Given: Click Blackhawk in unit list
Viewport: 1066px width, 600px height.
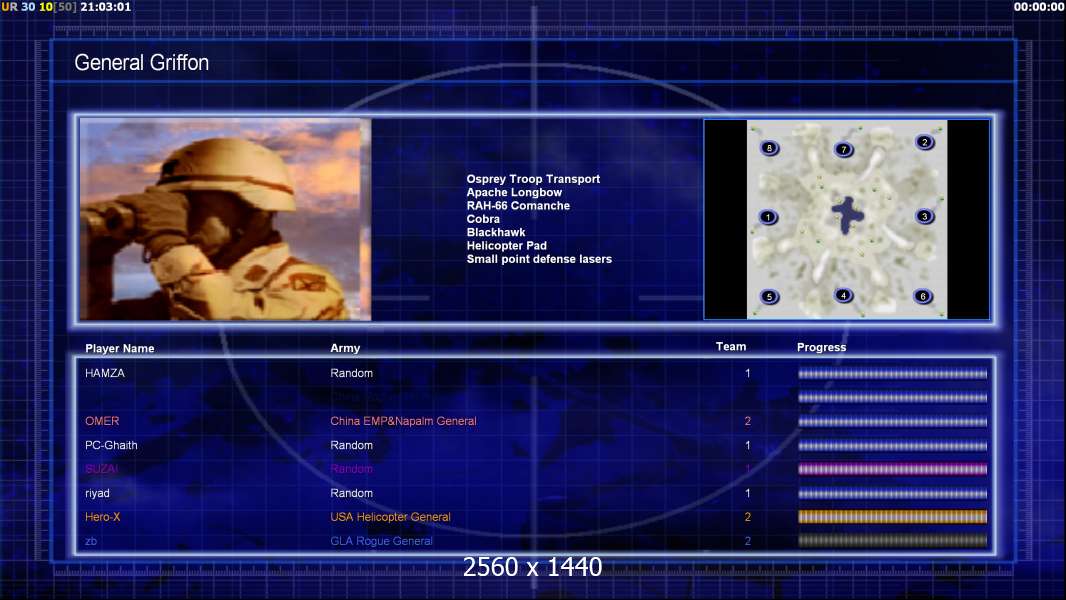Looking at the screenshot, I should (496, 232).
